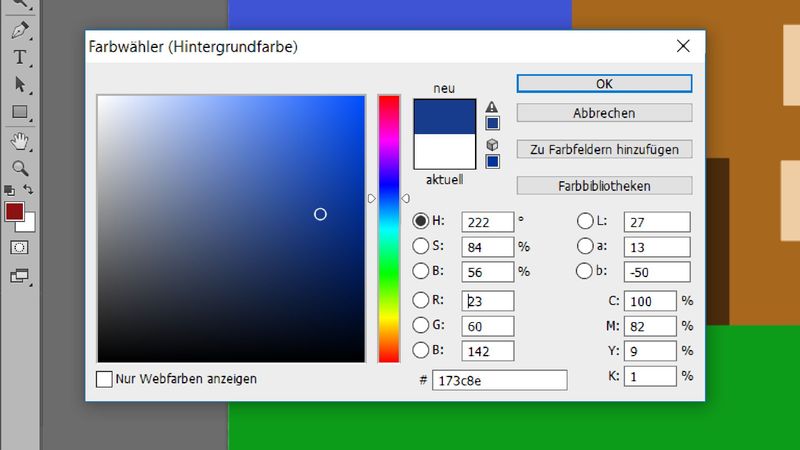Viewport: 800px width, 450px height.
Task: Toggle the Quick Mask mode icon
Action: 19,247
